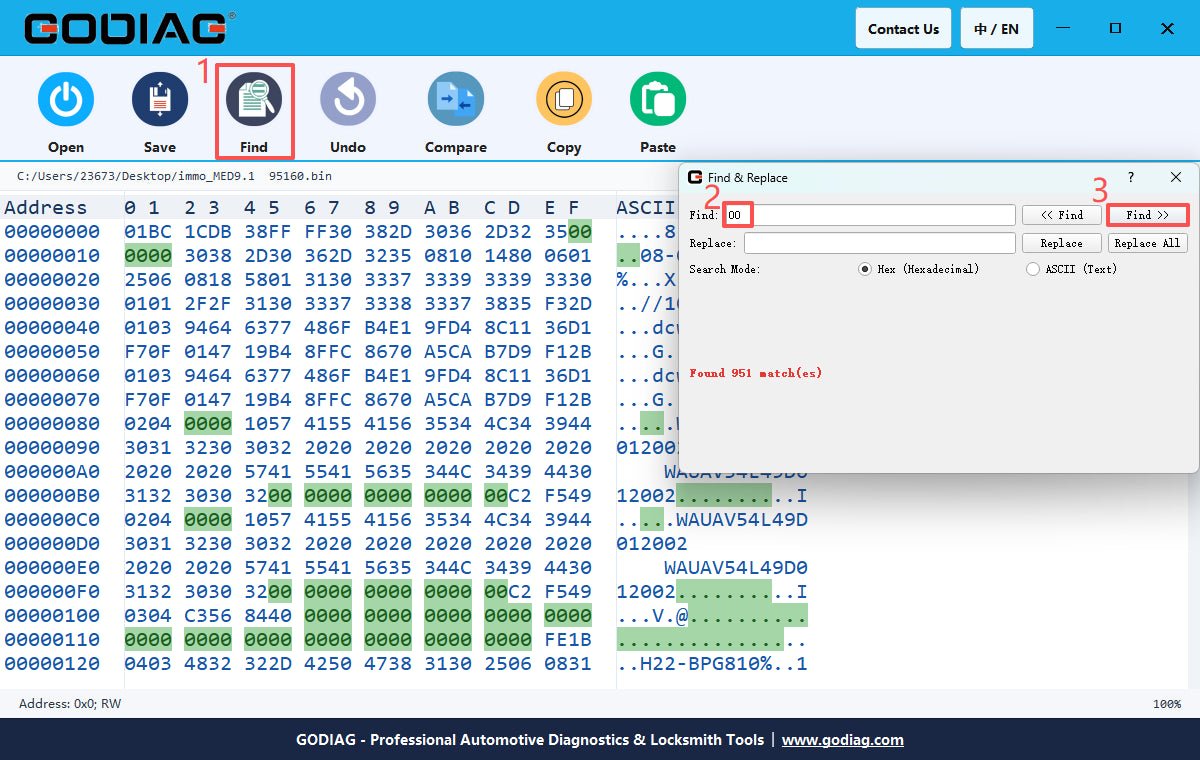Select address row 00000120
Screen dimensions: 1200x760
click(x=52, y=664)
